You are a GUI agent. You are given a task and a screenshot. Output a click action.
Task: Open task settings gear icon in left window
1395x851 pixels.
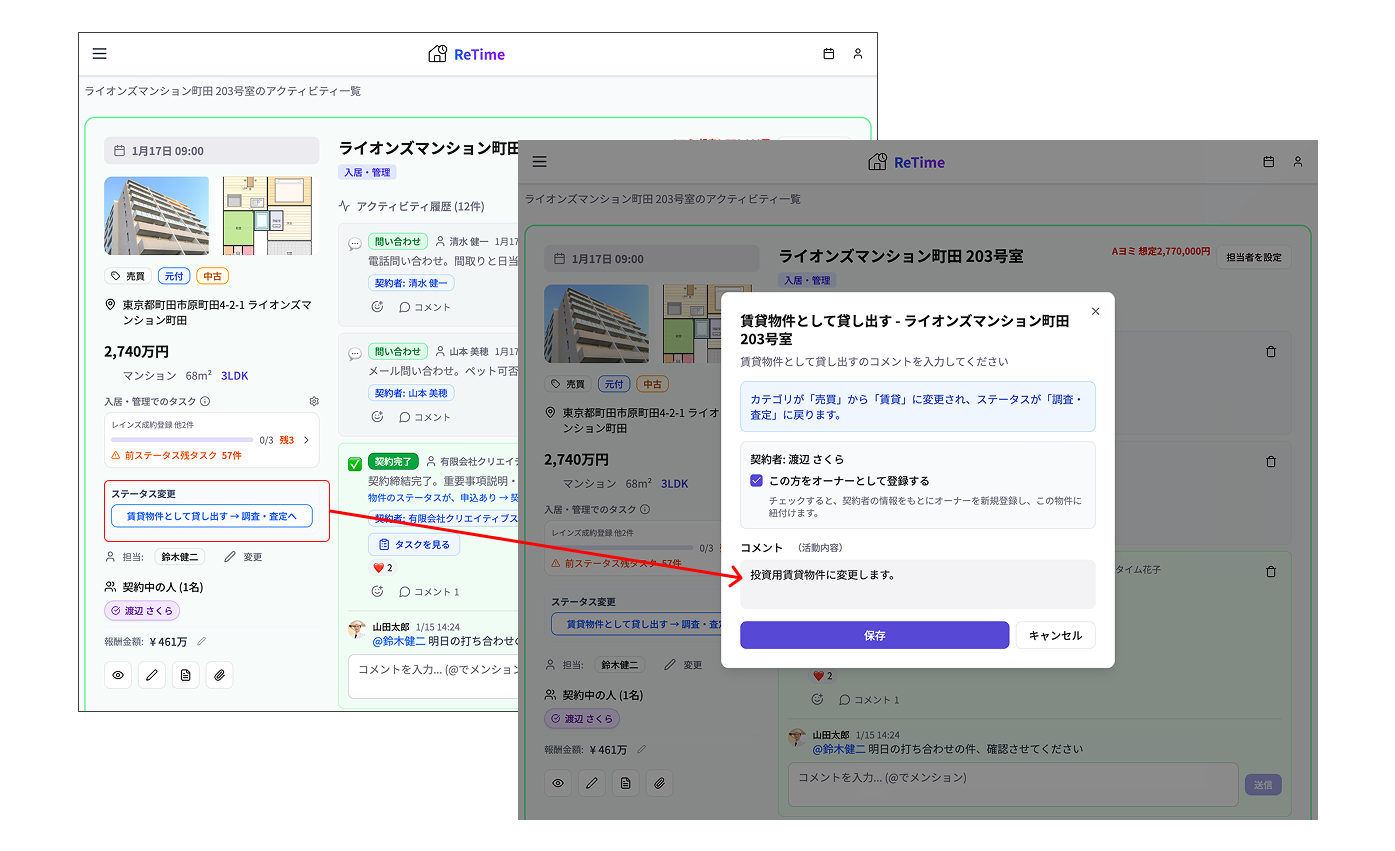(313, 401)
